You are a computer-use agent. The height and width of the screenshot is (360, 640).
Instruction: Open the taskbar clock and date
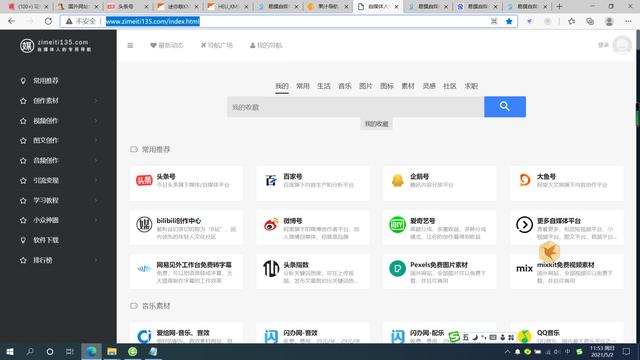[602, 351]
